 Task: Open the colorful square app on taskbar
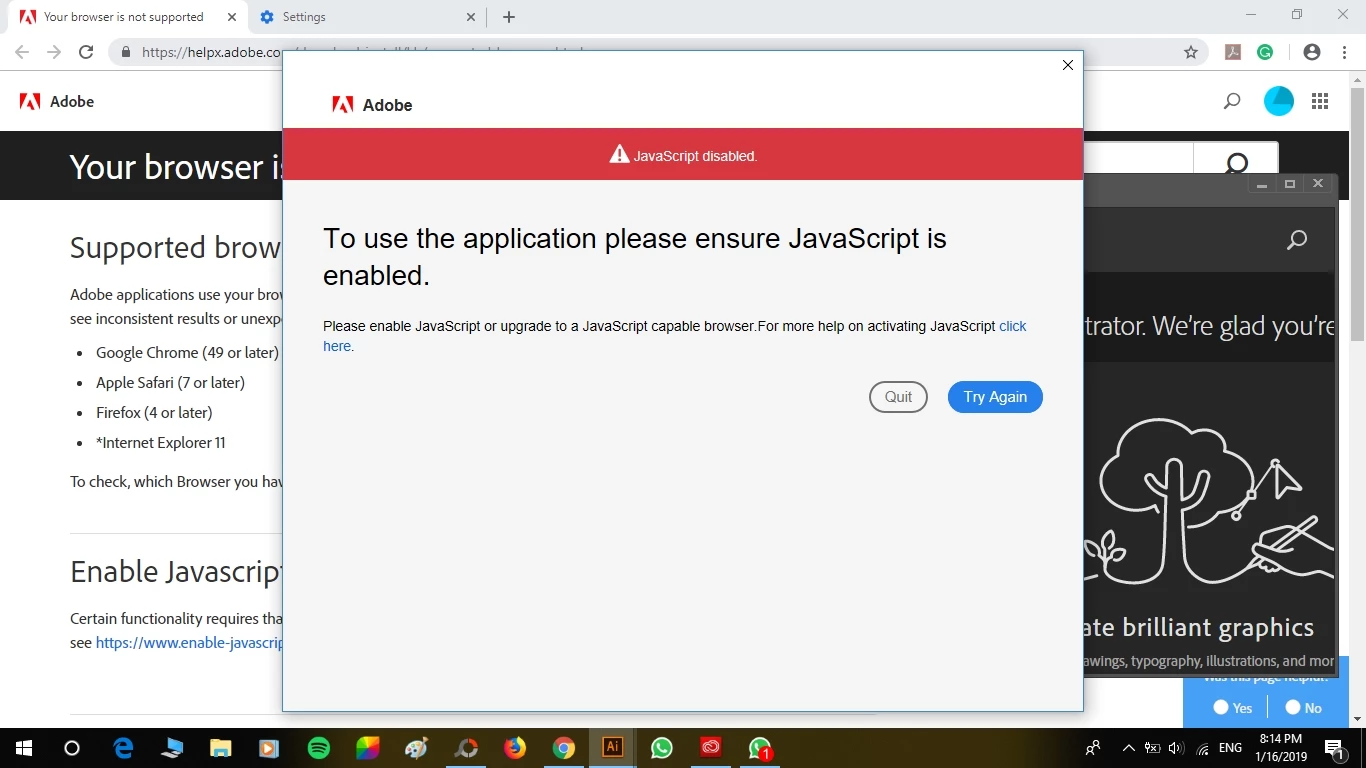pyautogui.click(x=368, y=748)
